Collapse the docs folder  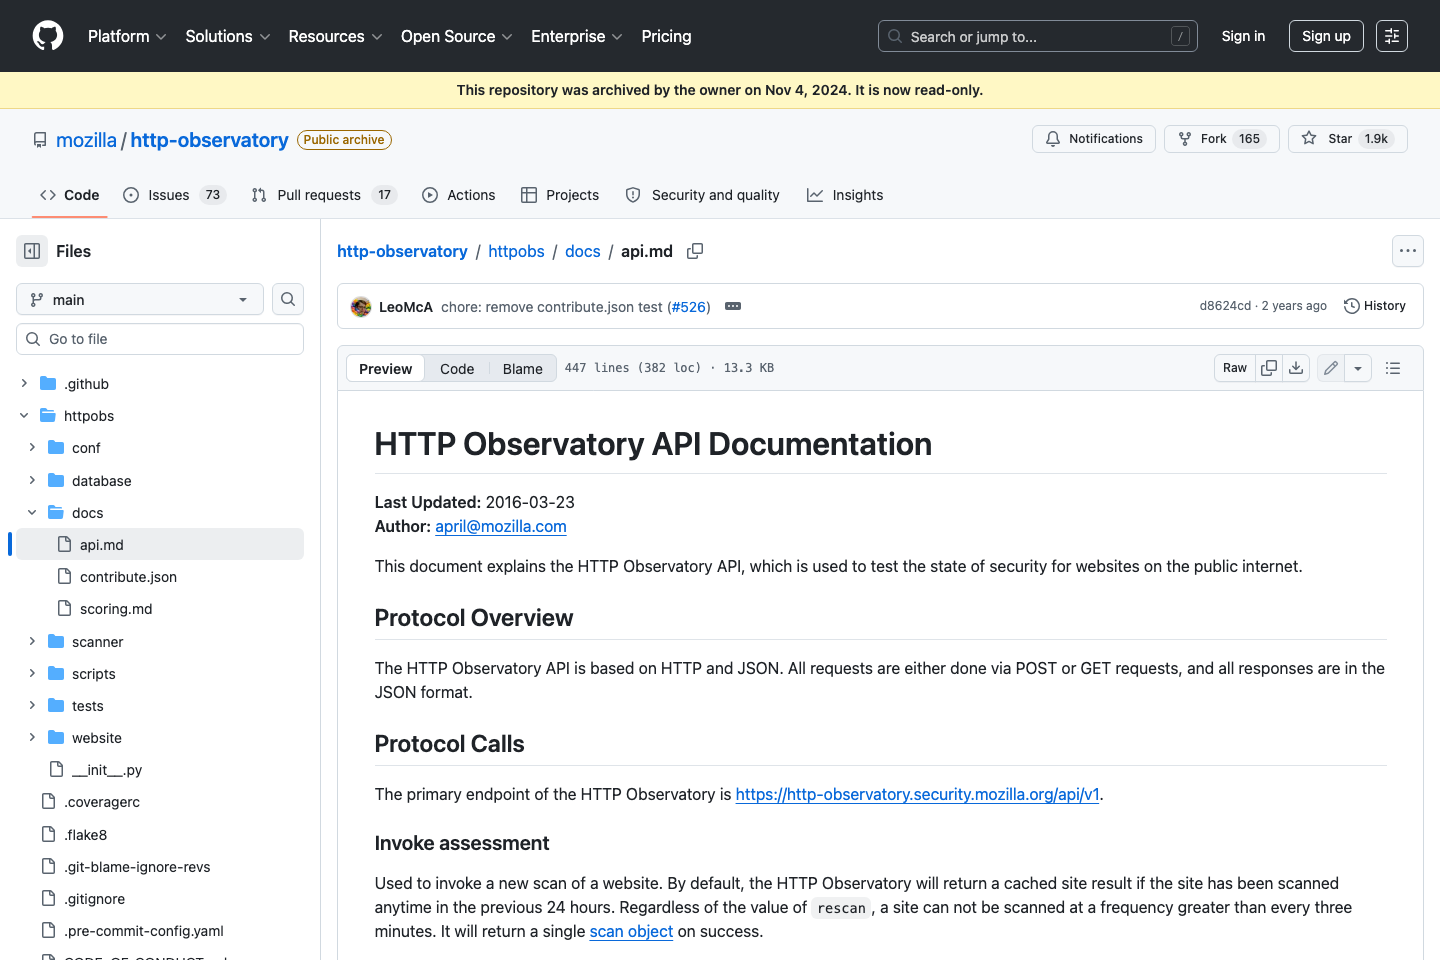click(31, 512)
